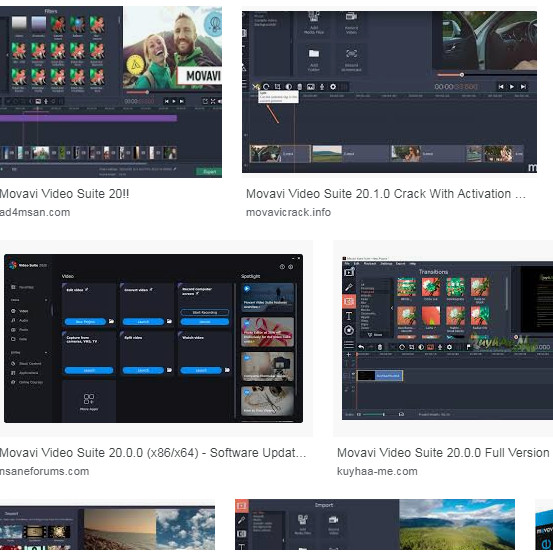The width and height of the screenshot is (553, 553).
Task: Click skip-to-end control in movavicrack.info image
Action: (523, 87)
